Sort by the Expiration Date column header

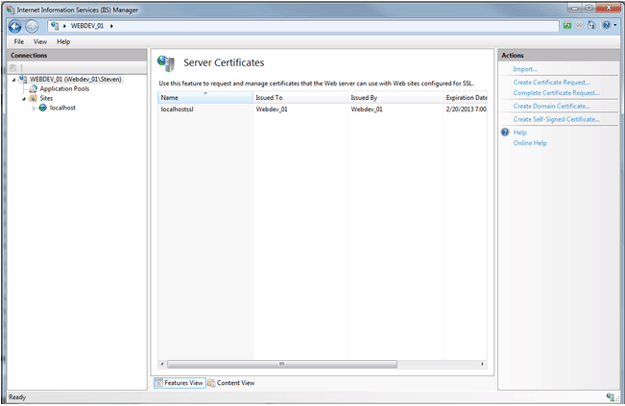(466, 98)
